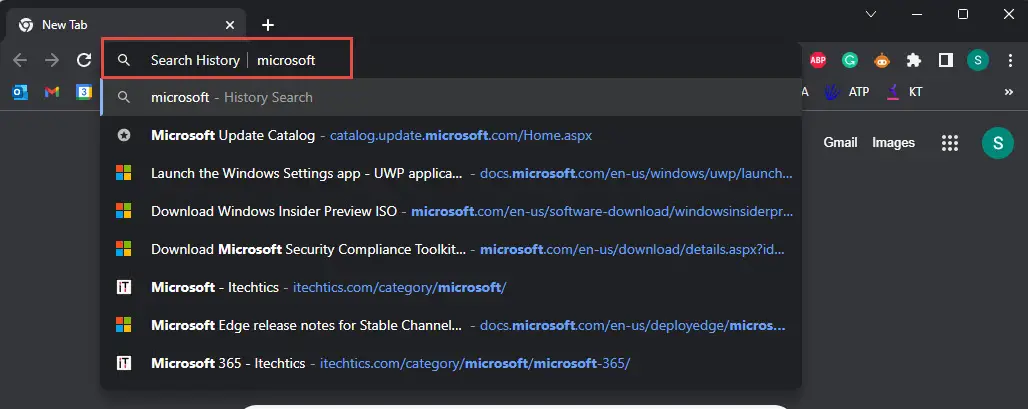The width and height of the screenshot is (1028, 409).
Task: Click the Search History chip in address bar
Action: [x=195, y=60]
